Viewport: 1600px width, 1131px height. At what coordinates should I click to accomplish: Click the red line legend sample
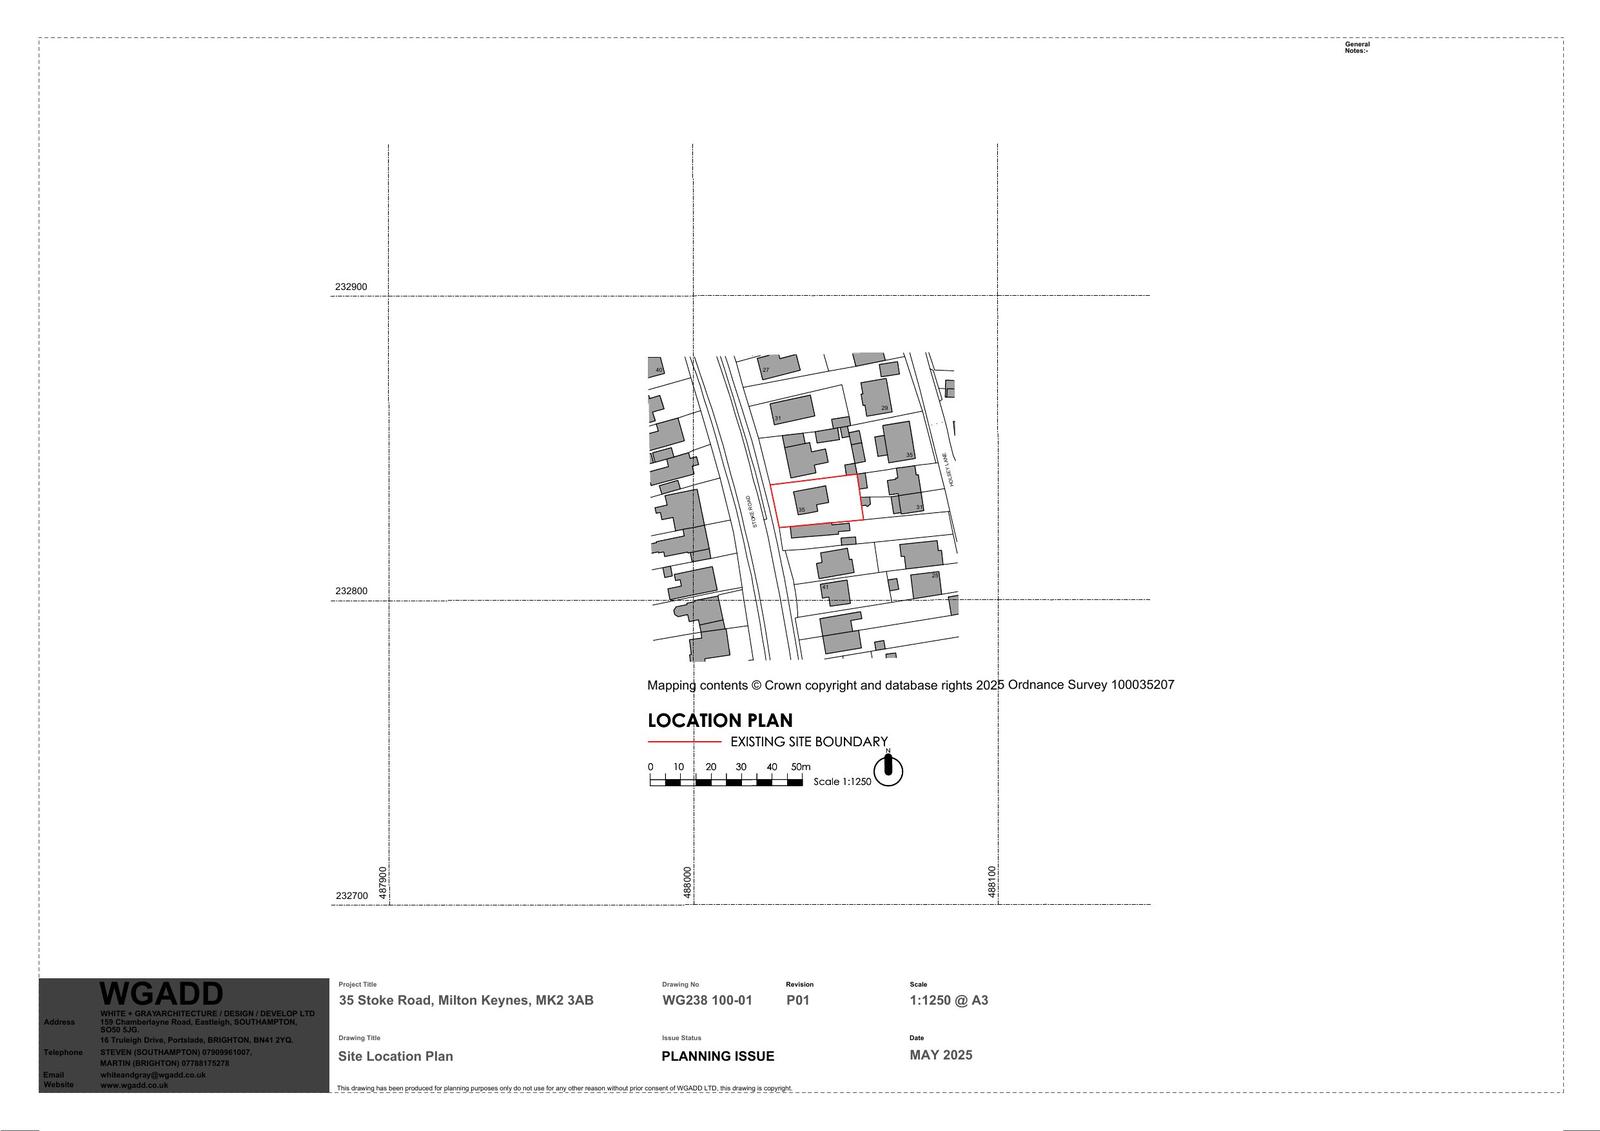(684, 742)
